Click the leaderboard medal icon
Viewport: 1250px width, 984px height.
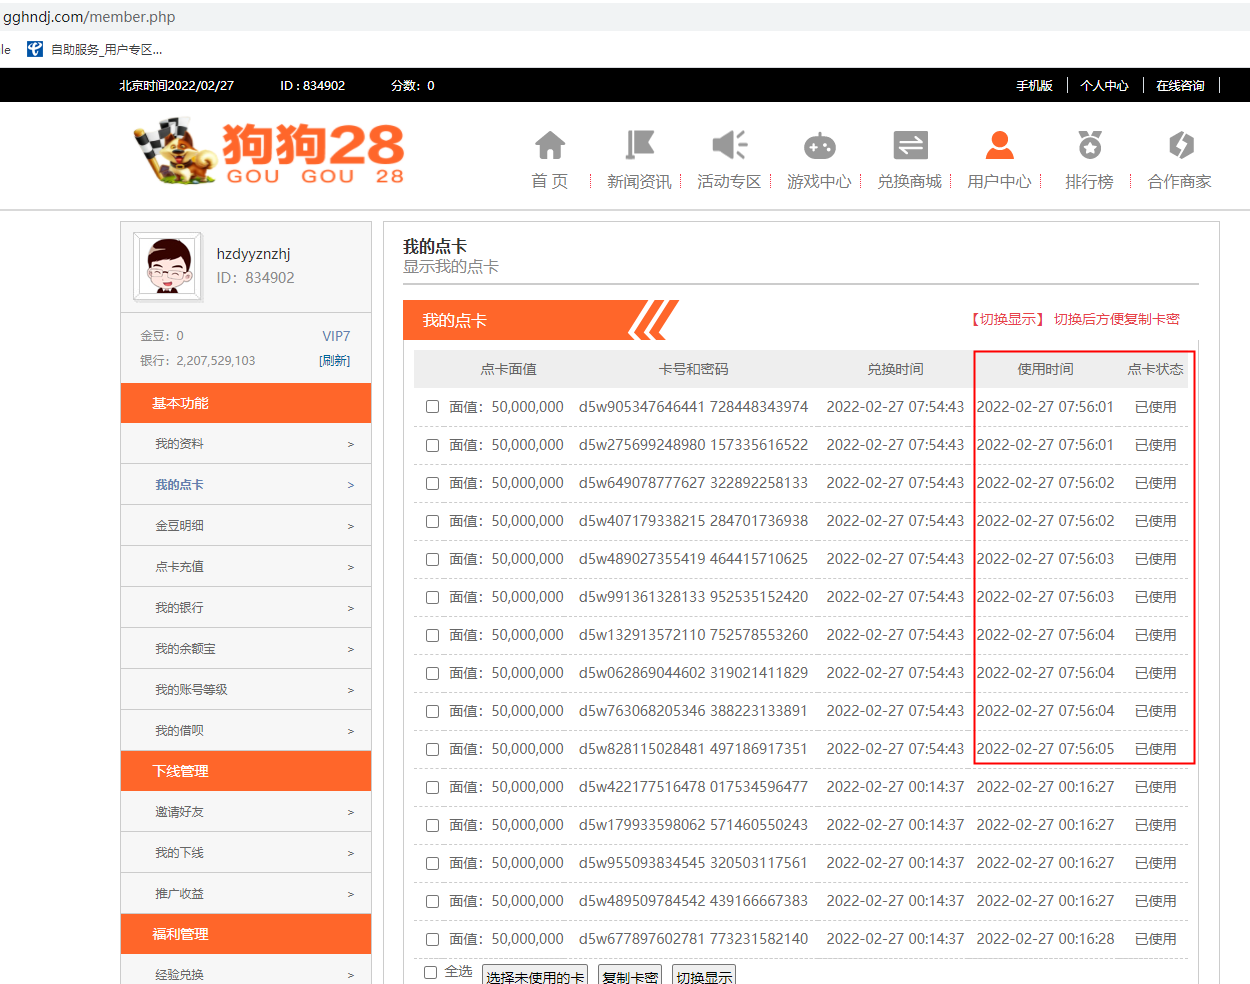pos(1089,146)
